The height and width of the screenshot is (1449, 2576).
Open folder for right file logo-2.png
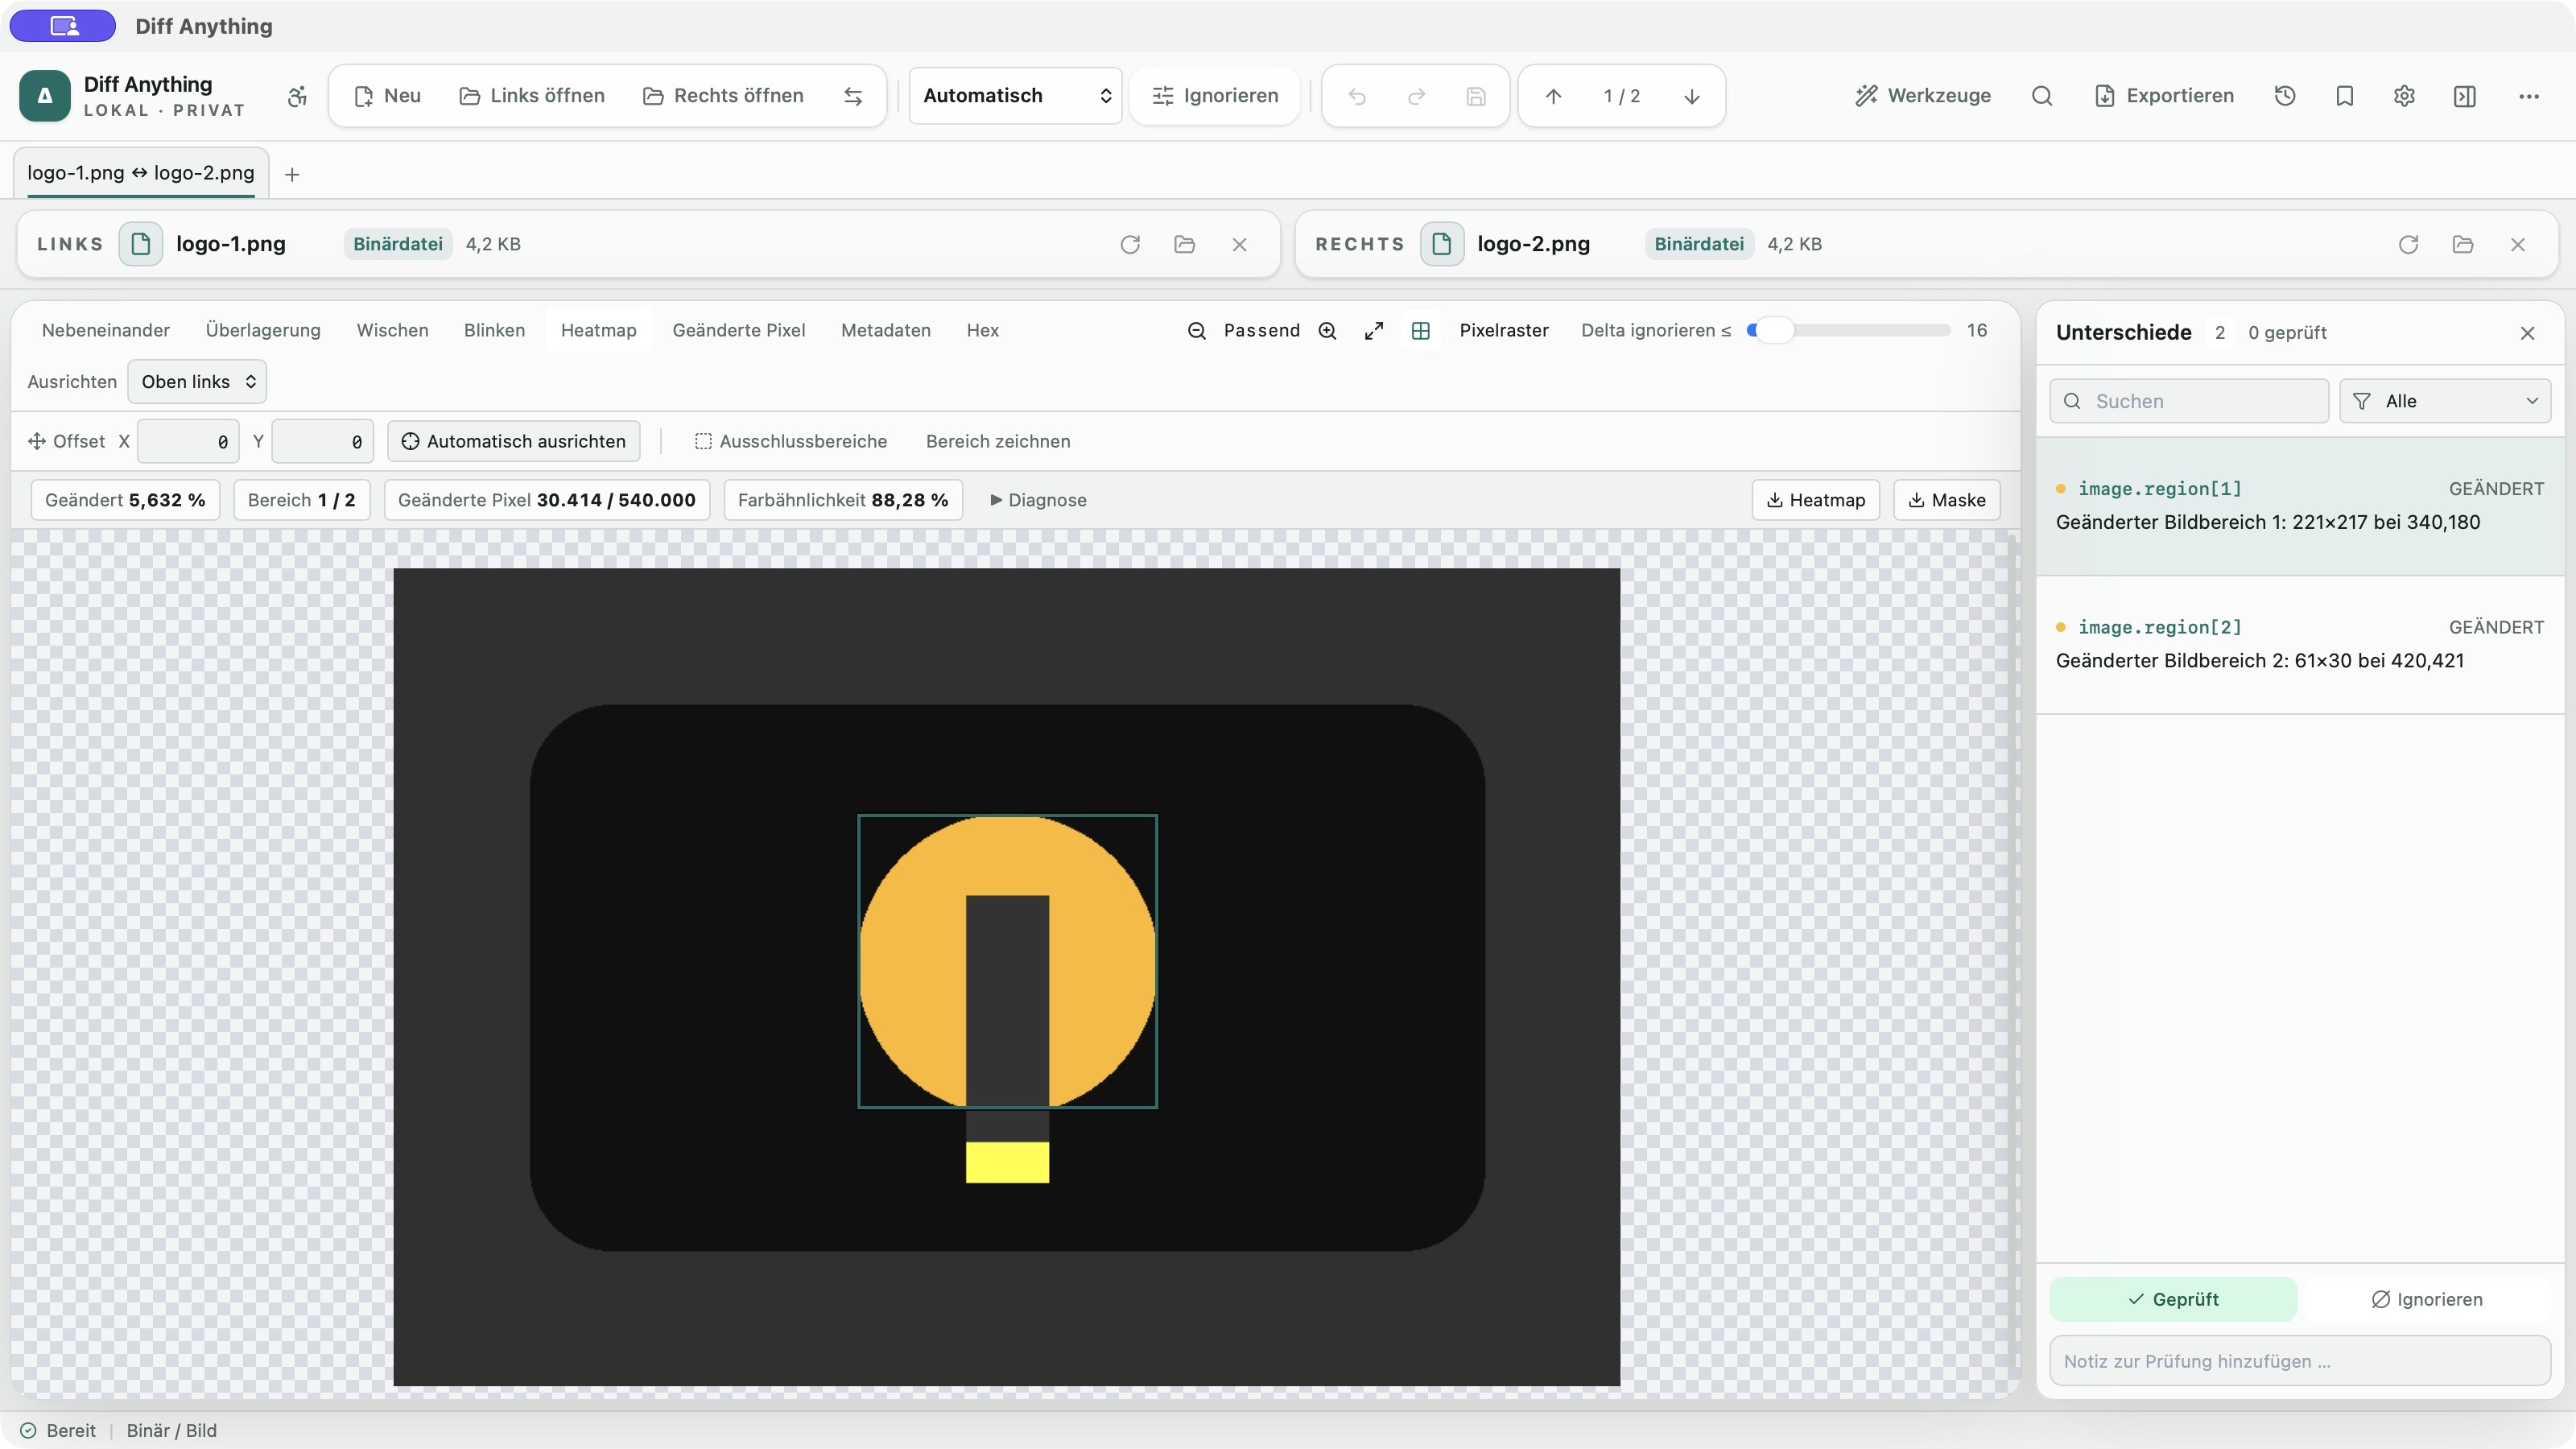2463,244
